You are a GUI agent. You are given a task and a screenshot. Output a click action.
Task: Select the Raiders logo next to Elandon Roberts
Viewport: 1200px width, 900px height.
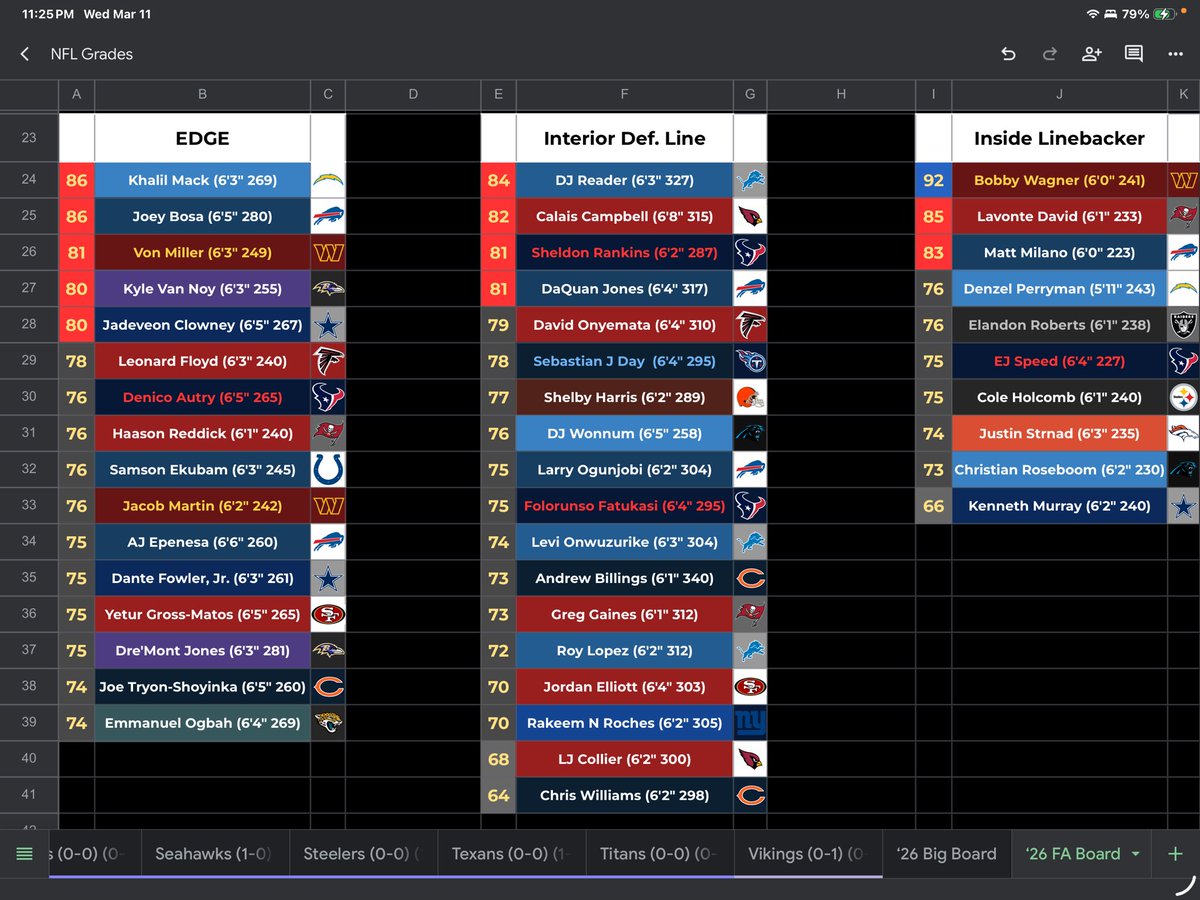tap(1184, 325)
